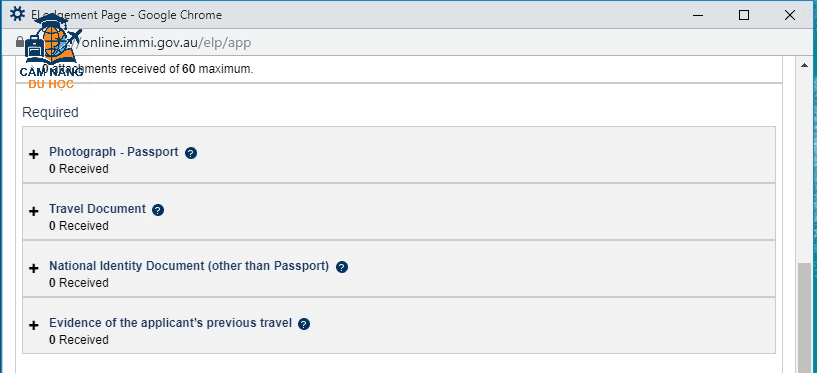The image size is (817, 373).
Task: View help for Evidence of previous travel
Action: [x=304, y=324]
